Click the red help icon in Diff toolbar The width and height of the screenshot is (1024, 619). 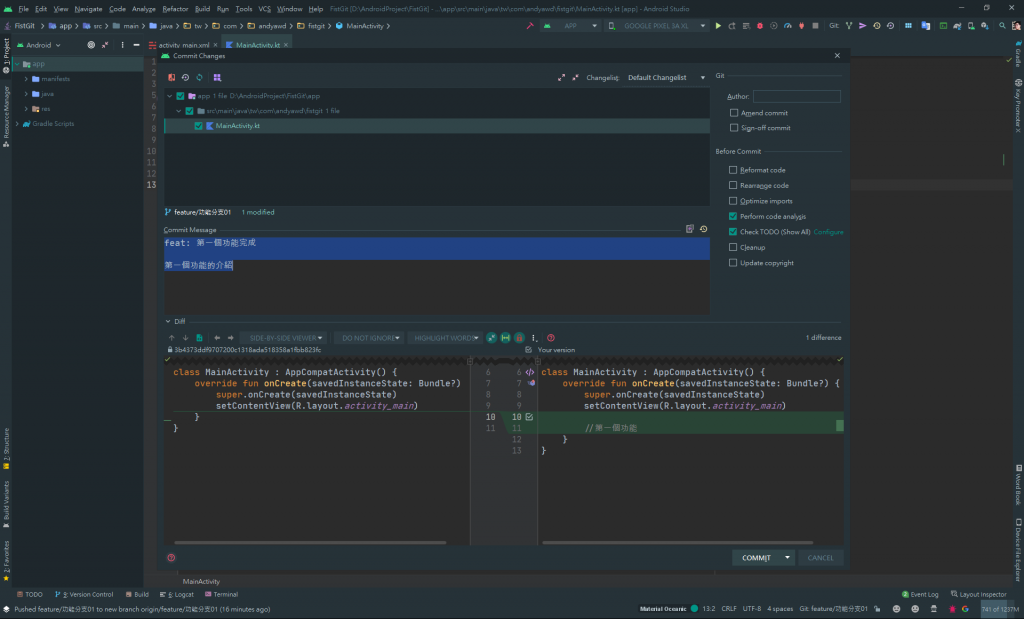[551, 338]
